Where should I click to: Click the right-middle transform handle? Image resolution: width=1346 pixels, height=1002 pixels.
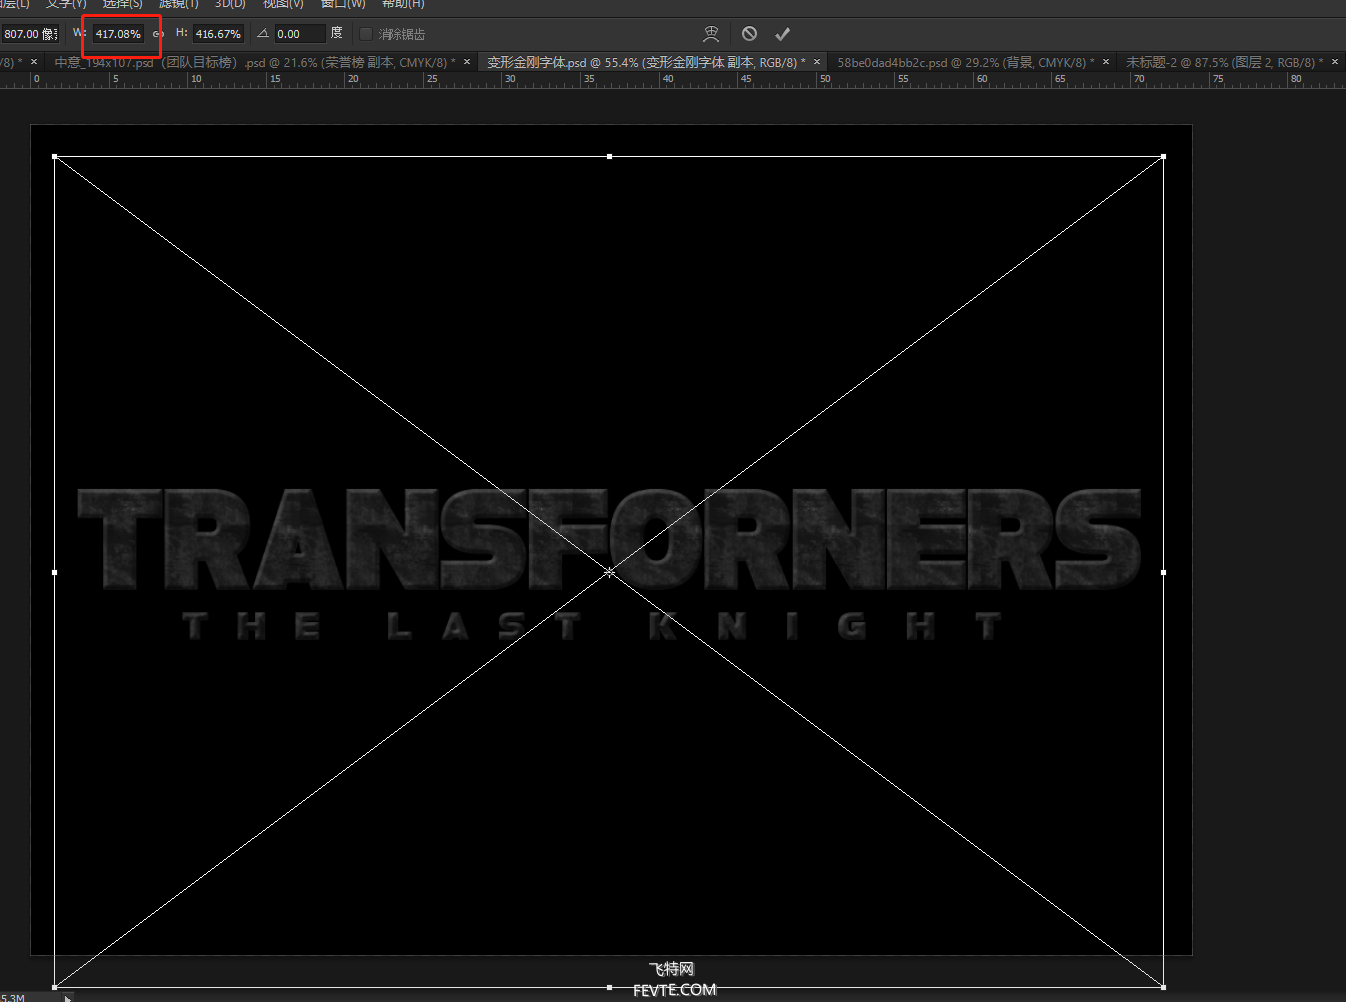1164,572
